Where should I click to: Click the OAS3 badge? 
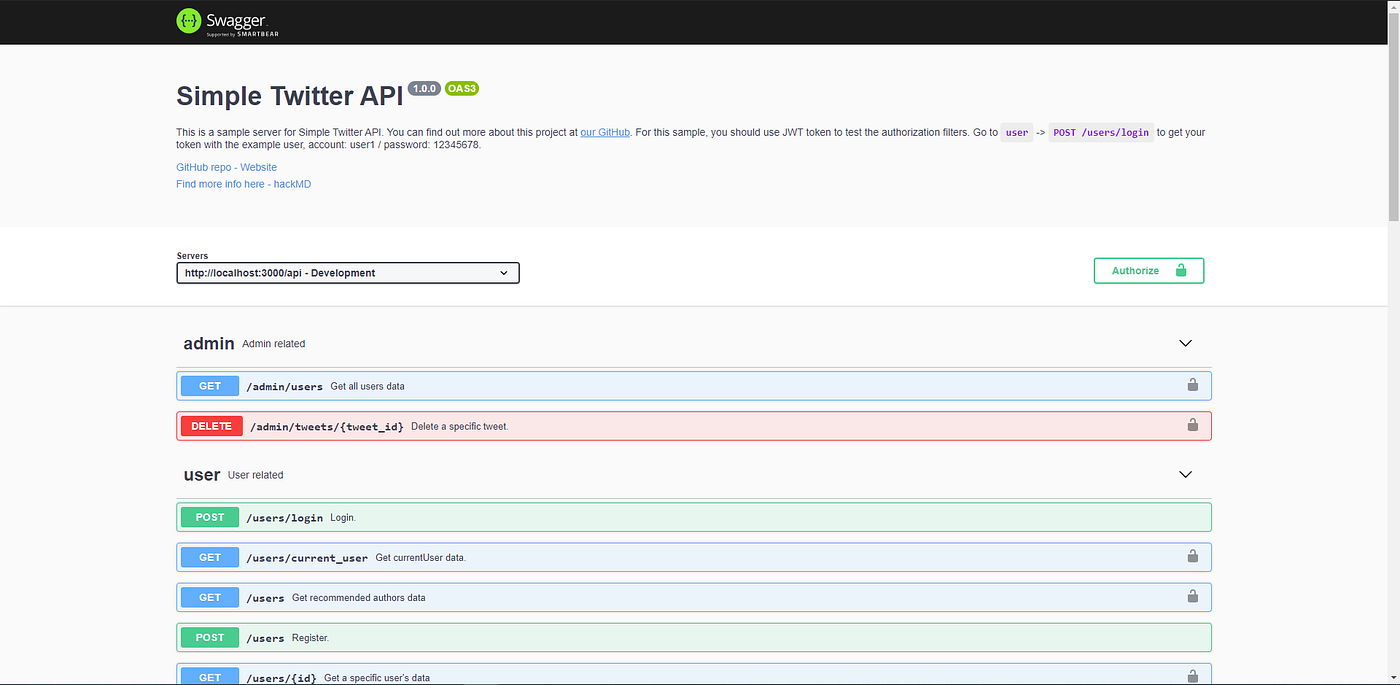point(462,88)
